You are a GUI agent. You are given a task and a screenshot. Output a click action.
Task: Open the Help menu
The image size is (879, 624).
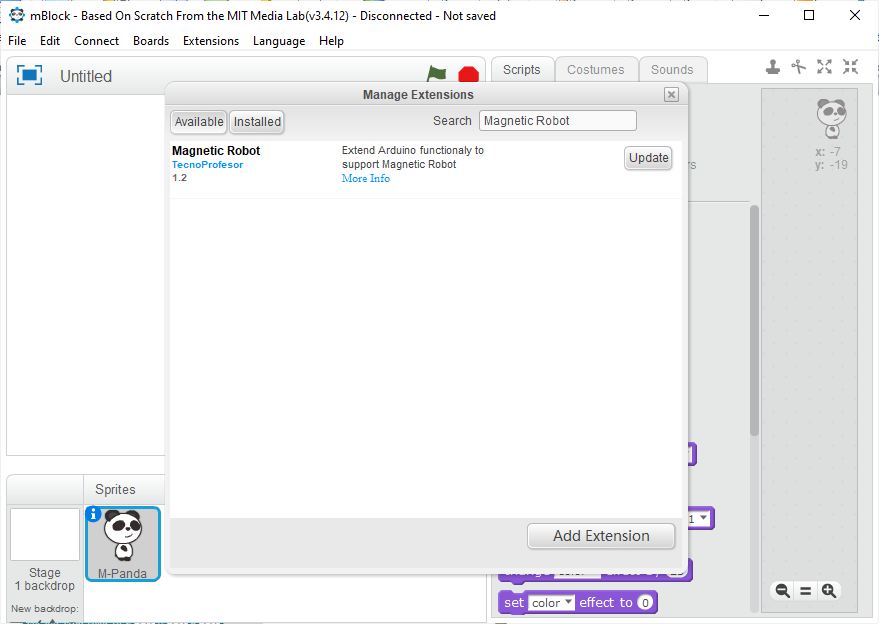point(331,41)
